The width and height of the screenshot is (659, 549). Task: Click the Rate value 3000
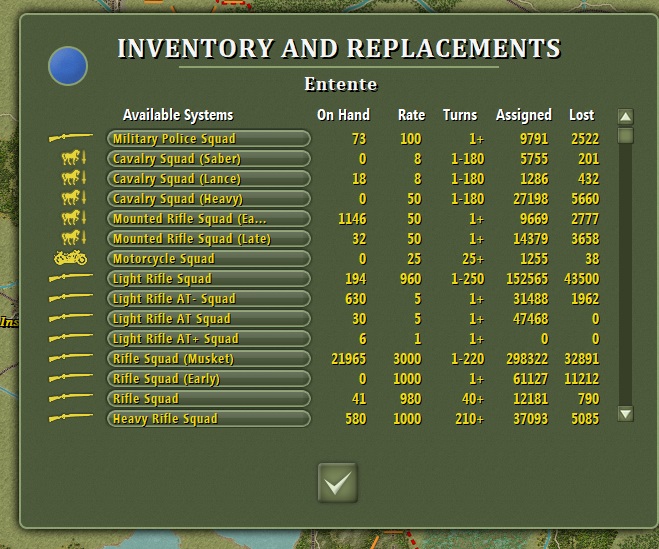pos(407,359)
